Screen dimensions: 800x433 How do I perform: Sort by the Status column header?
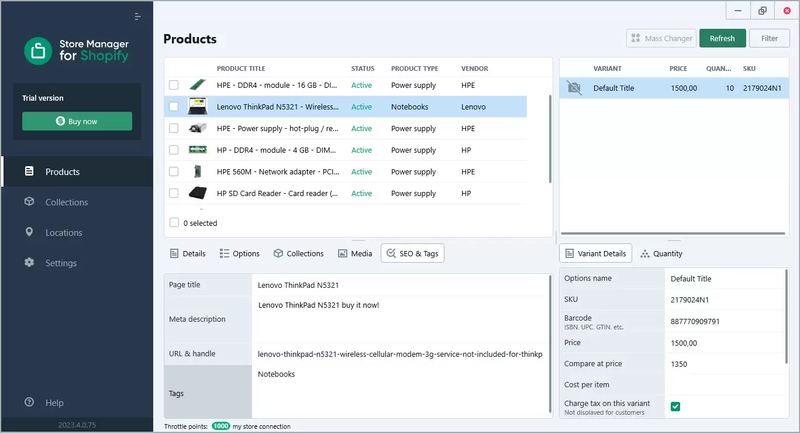(x=363, y=68)
